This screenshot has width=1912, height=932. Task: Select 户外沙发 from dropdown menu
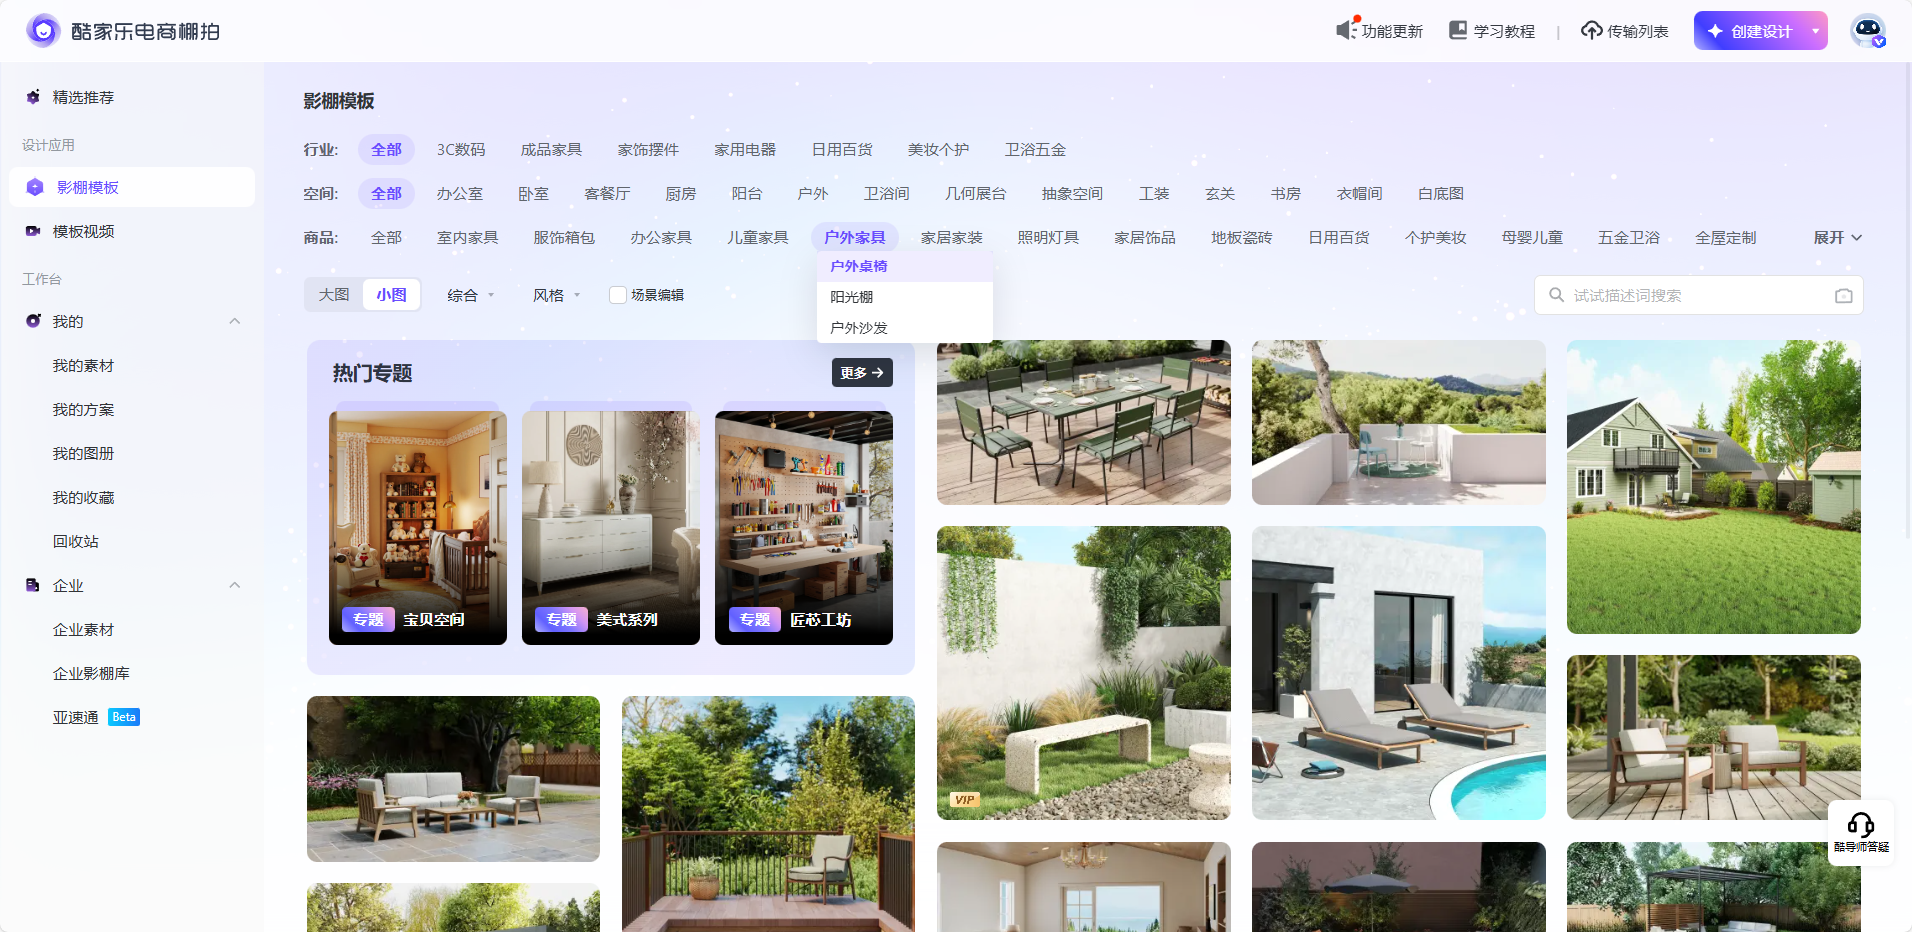(x=905, y=328)
